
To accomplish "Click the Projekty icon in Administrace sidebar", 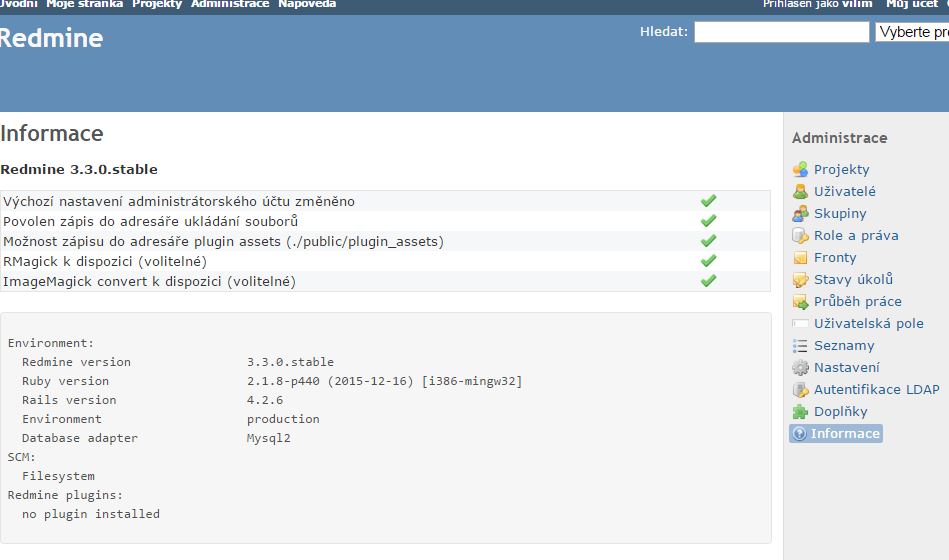I will pos(800,170).
